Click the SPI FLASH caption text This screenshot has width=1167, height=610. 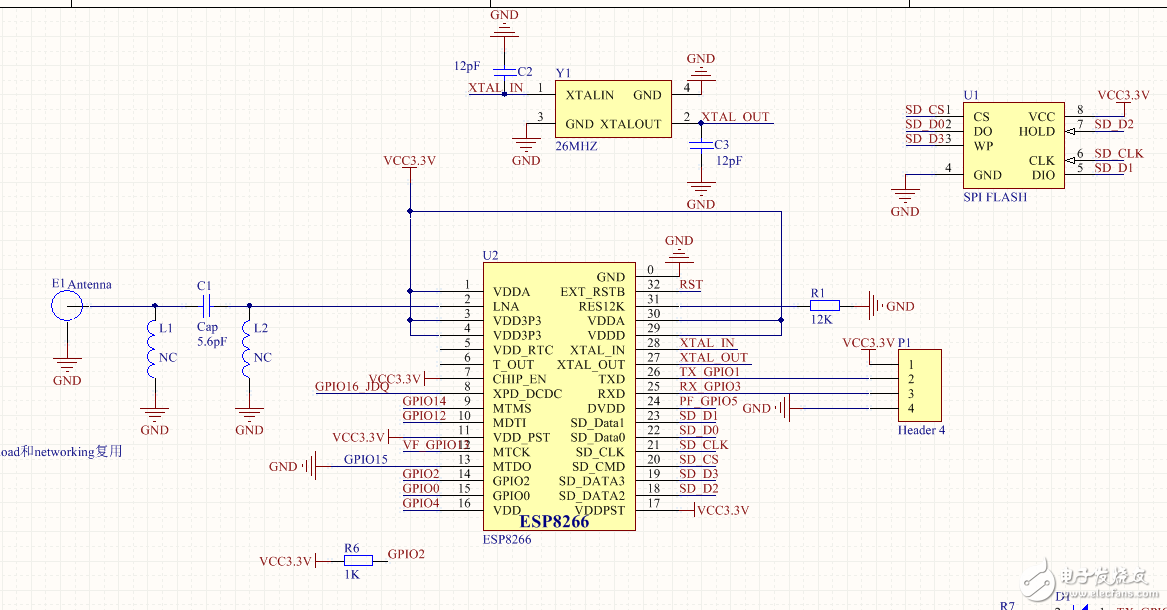pos(995,197)
